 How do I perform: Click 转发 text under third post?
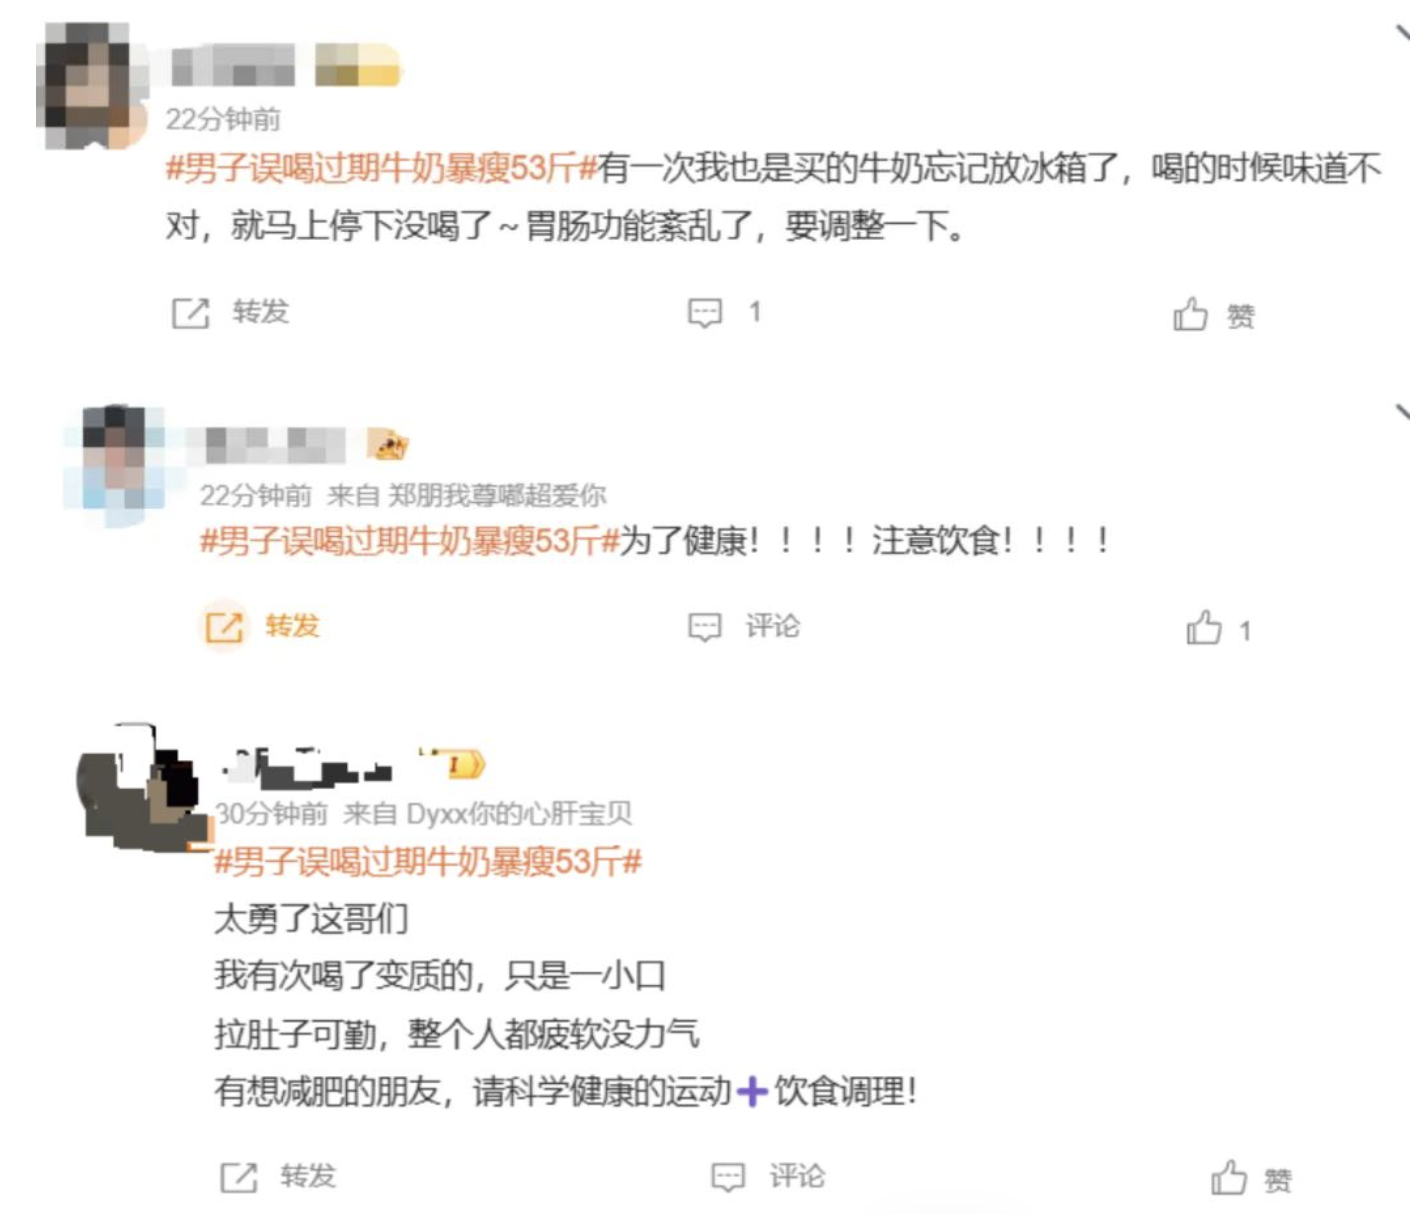(x=308, y=1176)
